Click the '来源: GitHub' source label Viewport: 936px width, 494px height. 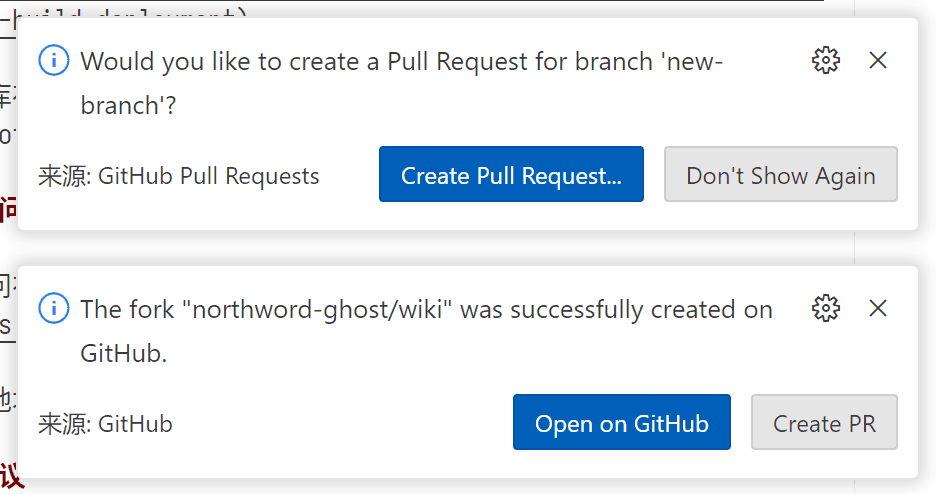[105, 424]
